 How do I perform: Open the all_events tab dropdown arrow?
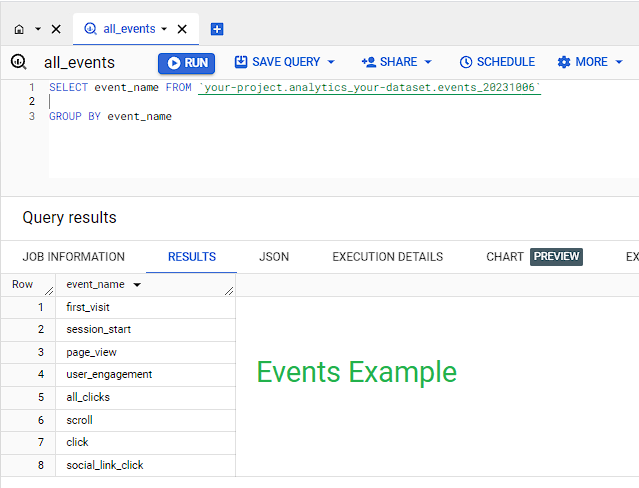[164, 29]
